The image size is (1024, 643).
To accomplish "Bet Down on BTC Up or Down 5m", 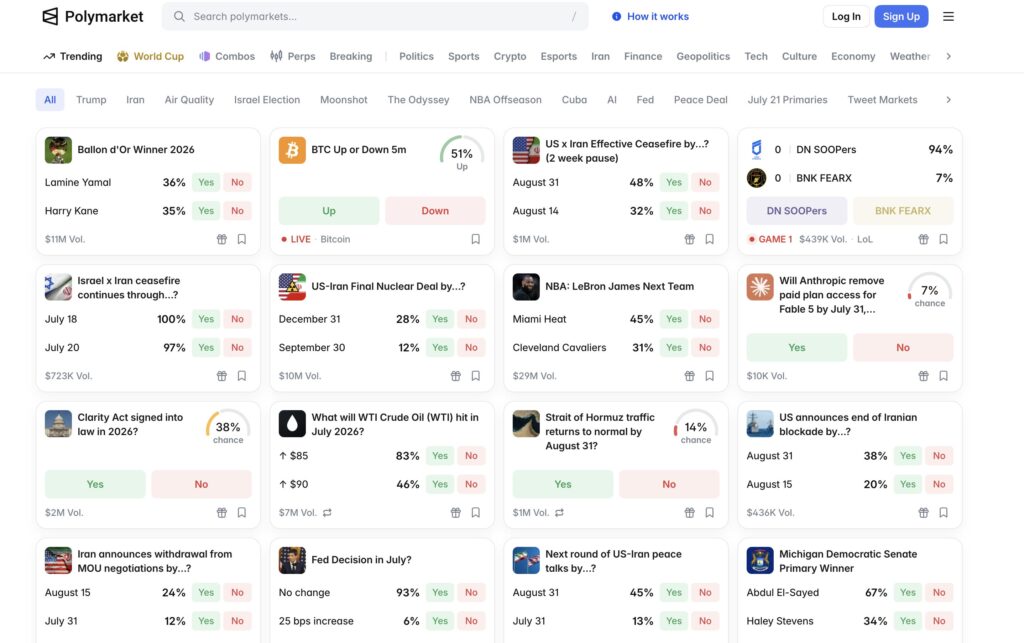I will 435,211.
